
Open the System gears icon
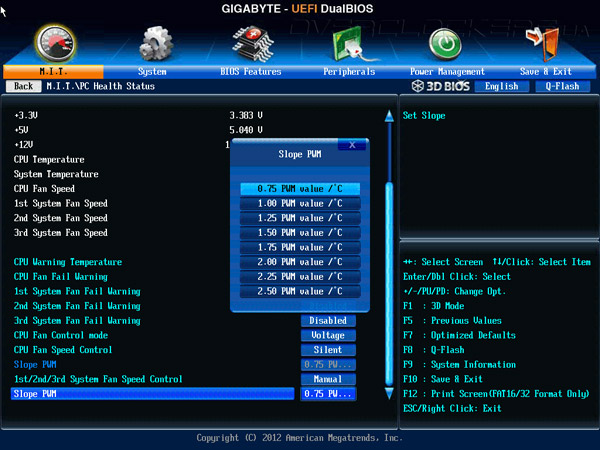pos(155,44)
